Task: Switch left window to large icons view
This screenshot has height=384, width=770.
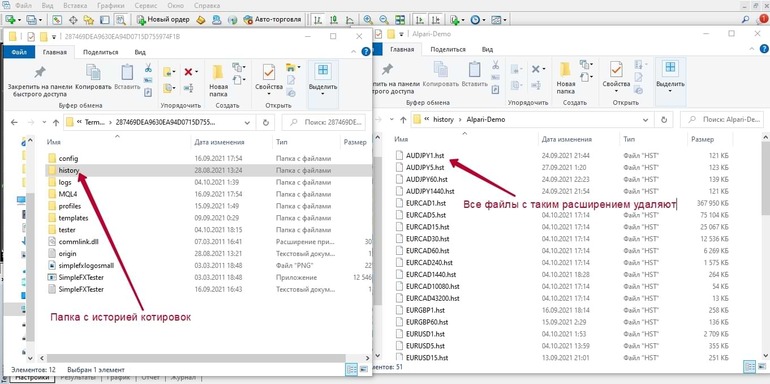Action: click(x=363, y=369)
